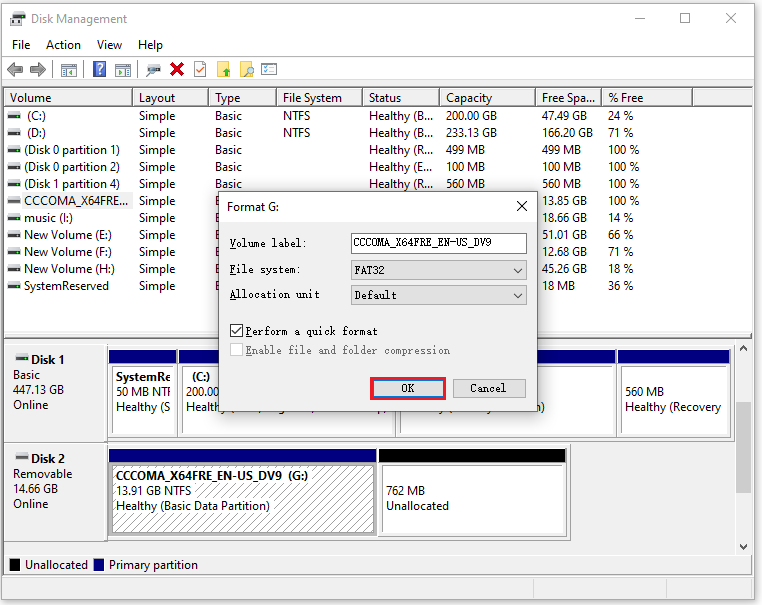Image resolution: width=762 pixels, height=605 pixels.
Task: Click the settings list toolbar icon
Action: pos(269,69)
